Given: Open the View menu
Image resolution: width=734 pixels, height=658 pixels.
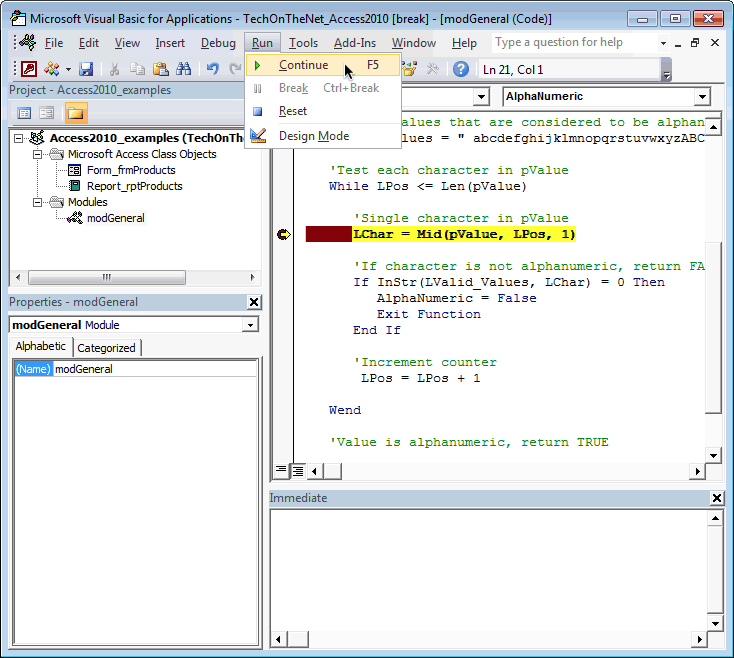Looking at the screenshot, I should (x=127, y=43).
